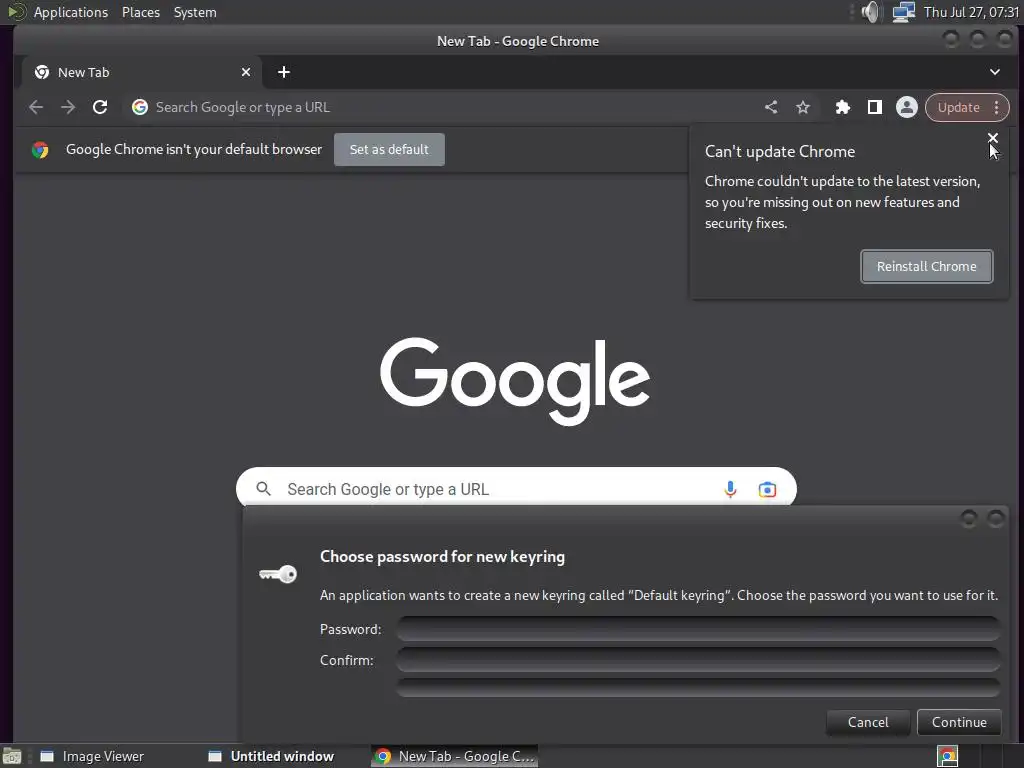The height and width of the screenshot is (768, 1024).
Task: Click Set as default button
Action: tap(389, 150)
